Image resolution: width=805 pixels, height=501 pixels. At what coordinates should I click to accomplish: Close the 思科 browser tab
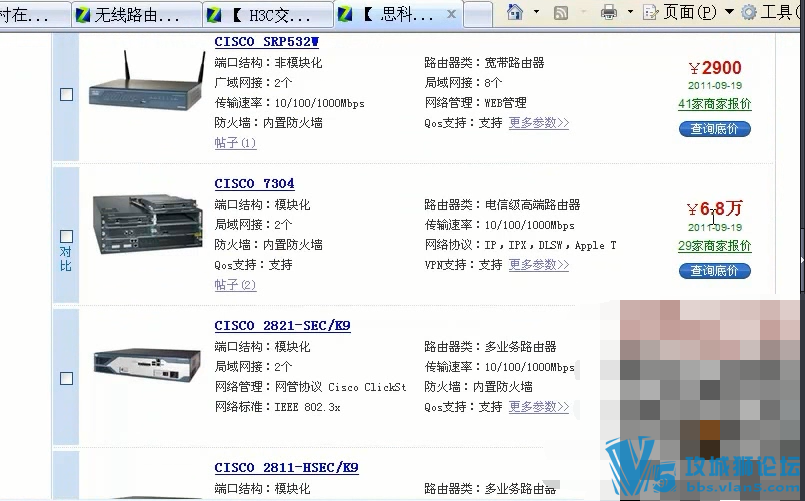coord(451,14)
